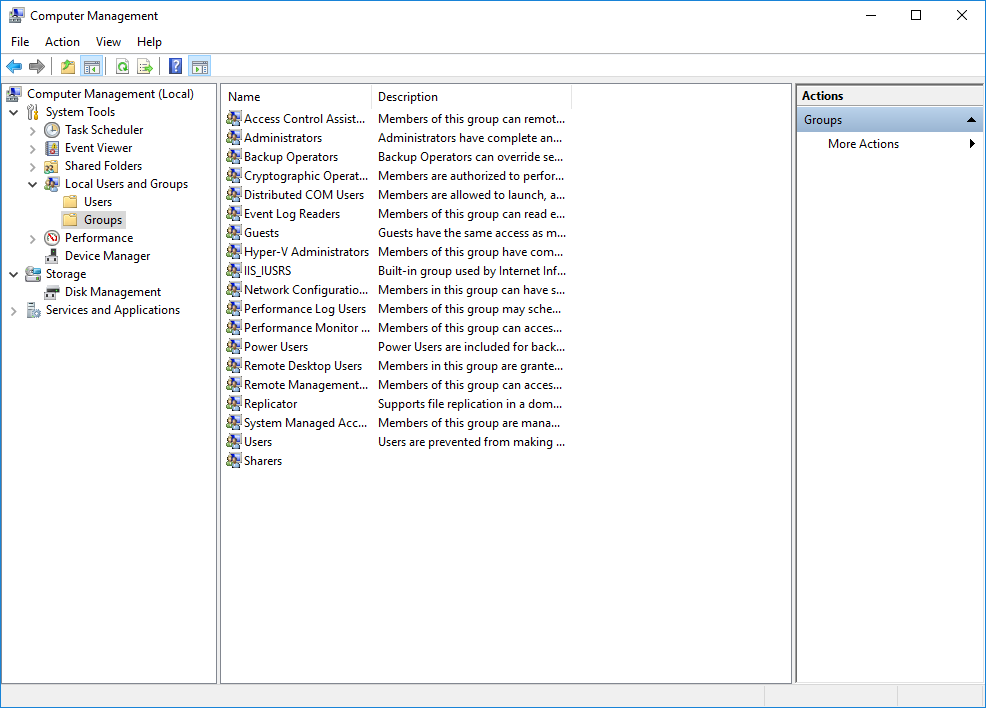Click the Task Scheduler clock icon
This screenshot has height=708, width=986.
52,130
